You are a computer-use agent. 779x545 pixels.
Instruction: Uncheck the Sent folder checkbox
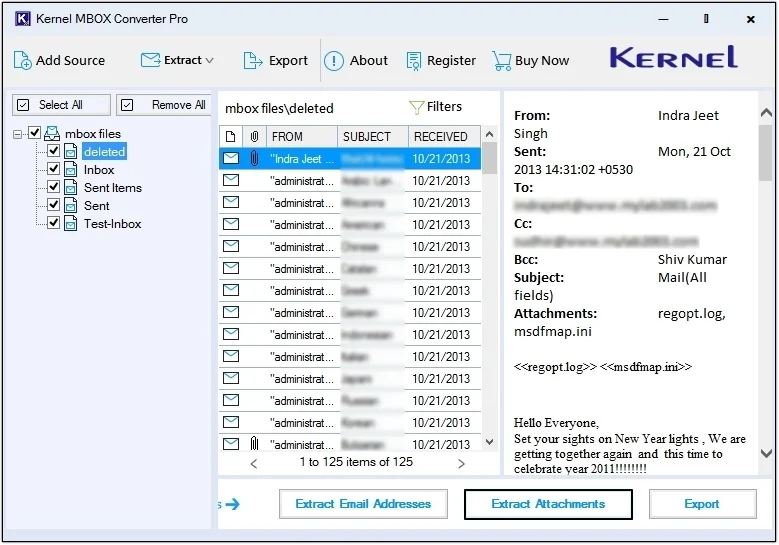[54, 205]
